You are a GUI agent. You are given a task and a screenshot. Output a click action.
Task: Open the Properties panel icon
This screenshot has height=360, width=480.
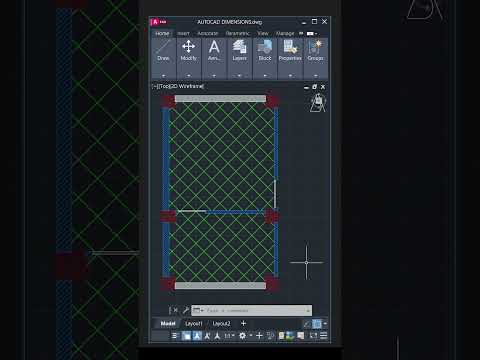tap(290, 47)
